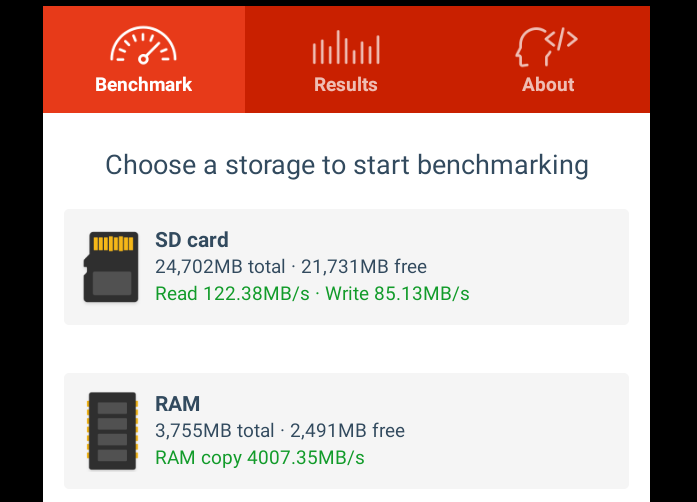Open the About tab
Image resolution: width=697 pixels, height=502 pixels.
click(x=548, y=59)
